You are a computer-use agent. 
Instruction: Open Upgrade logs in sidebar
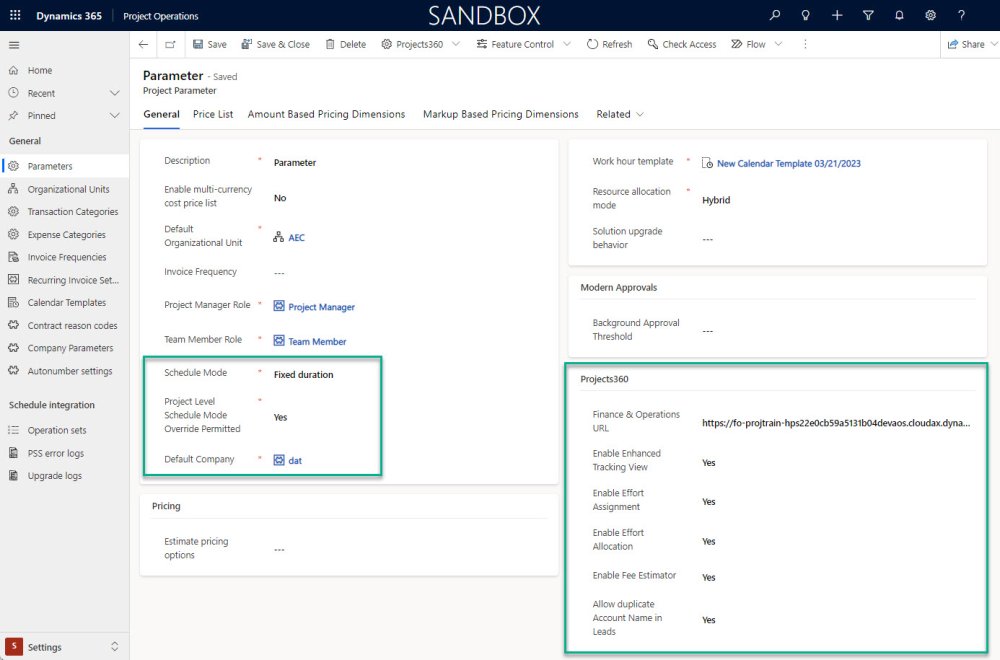tap(64, 476)
